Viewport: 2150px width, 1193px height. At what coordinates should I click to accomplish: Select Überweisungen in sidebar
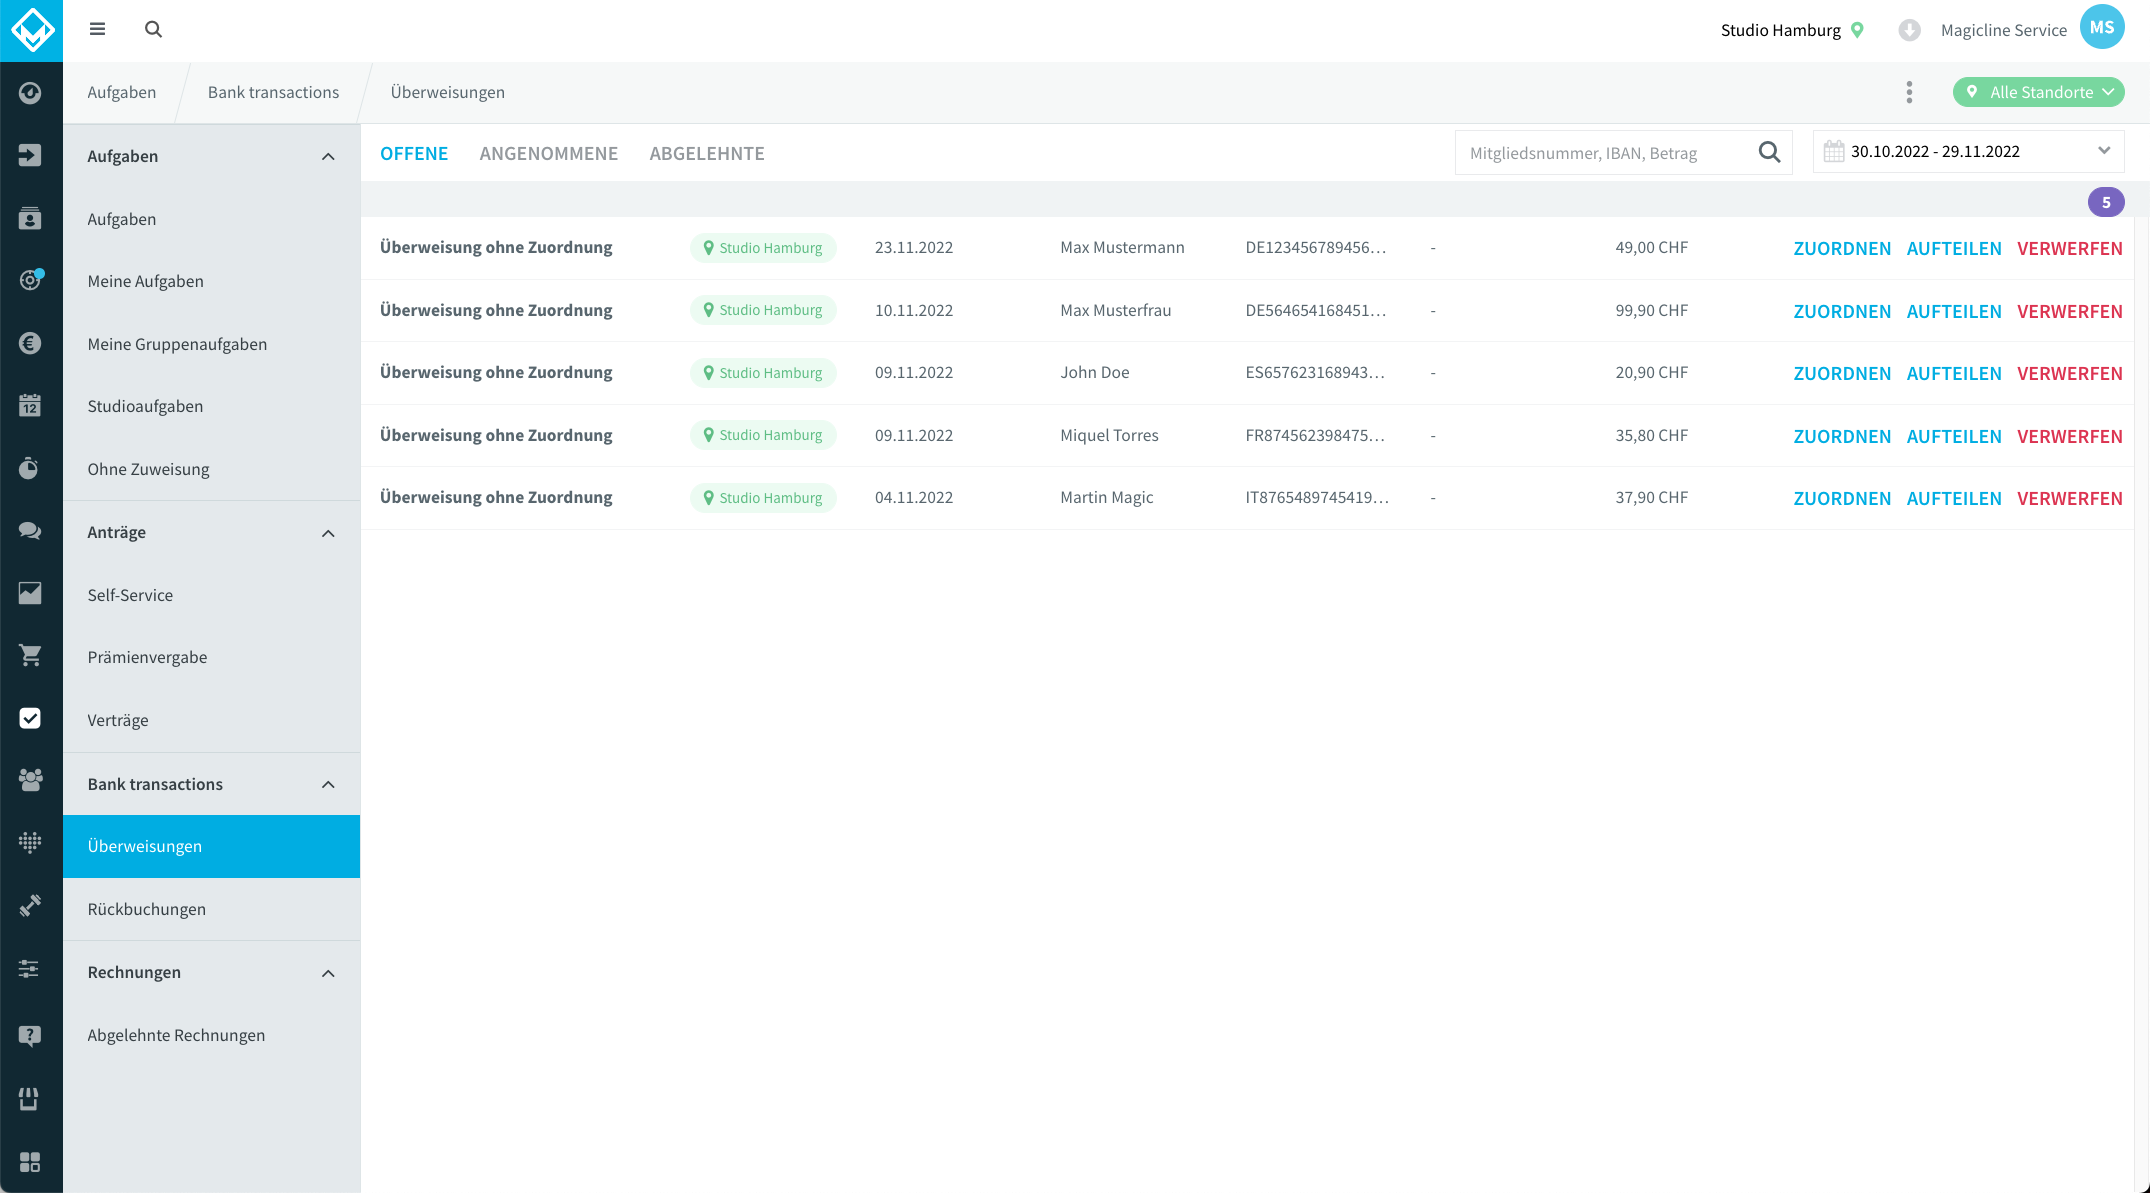click(211, 846)
